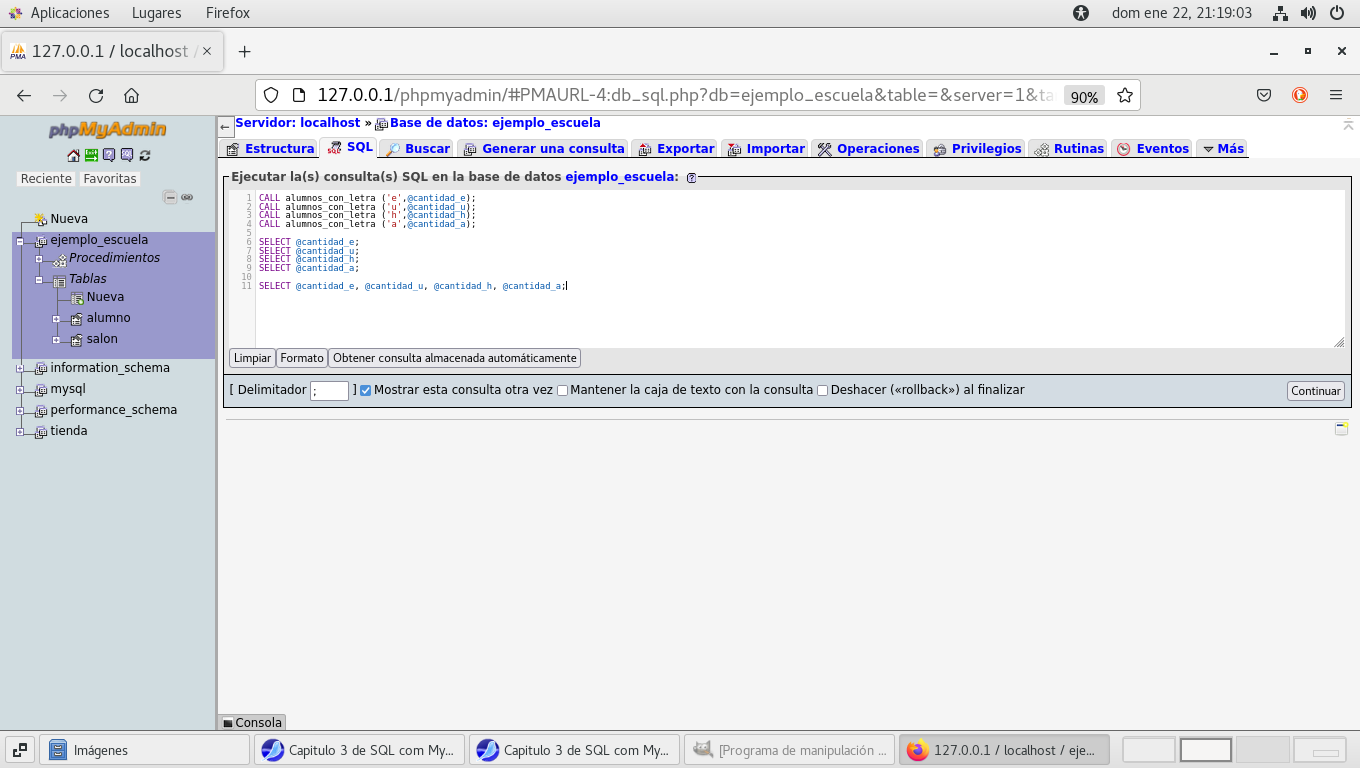
Task: Enable 'Mantener la caja de texto' checkbox
Action: [x=562, y=390]
